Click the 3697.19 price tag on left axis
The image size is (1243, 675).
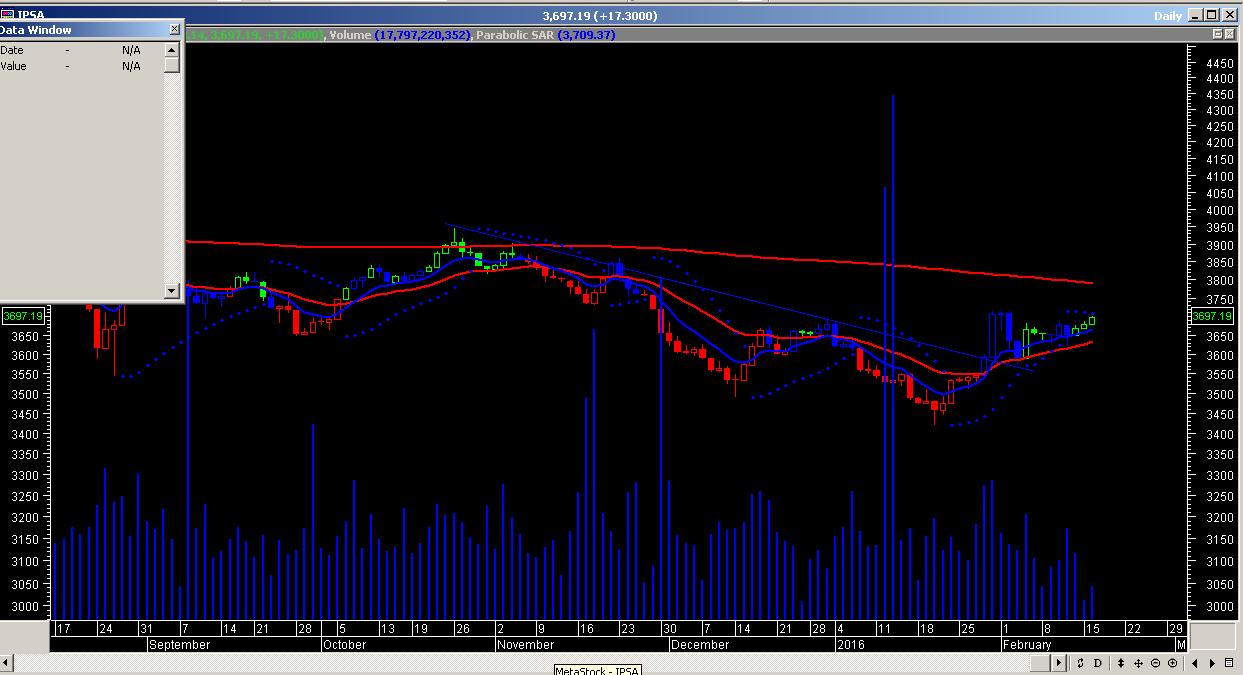tap(23, 316)
